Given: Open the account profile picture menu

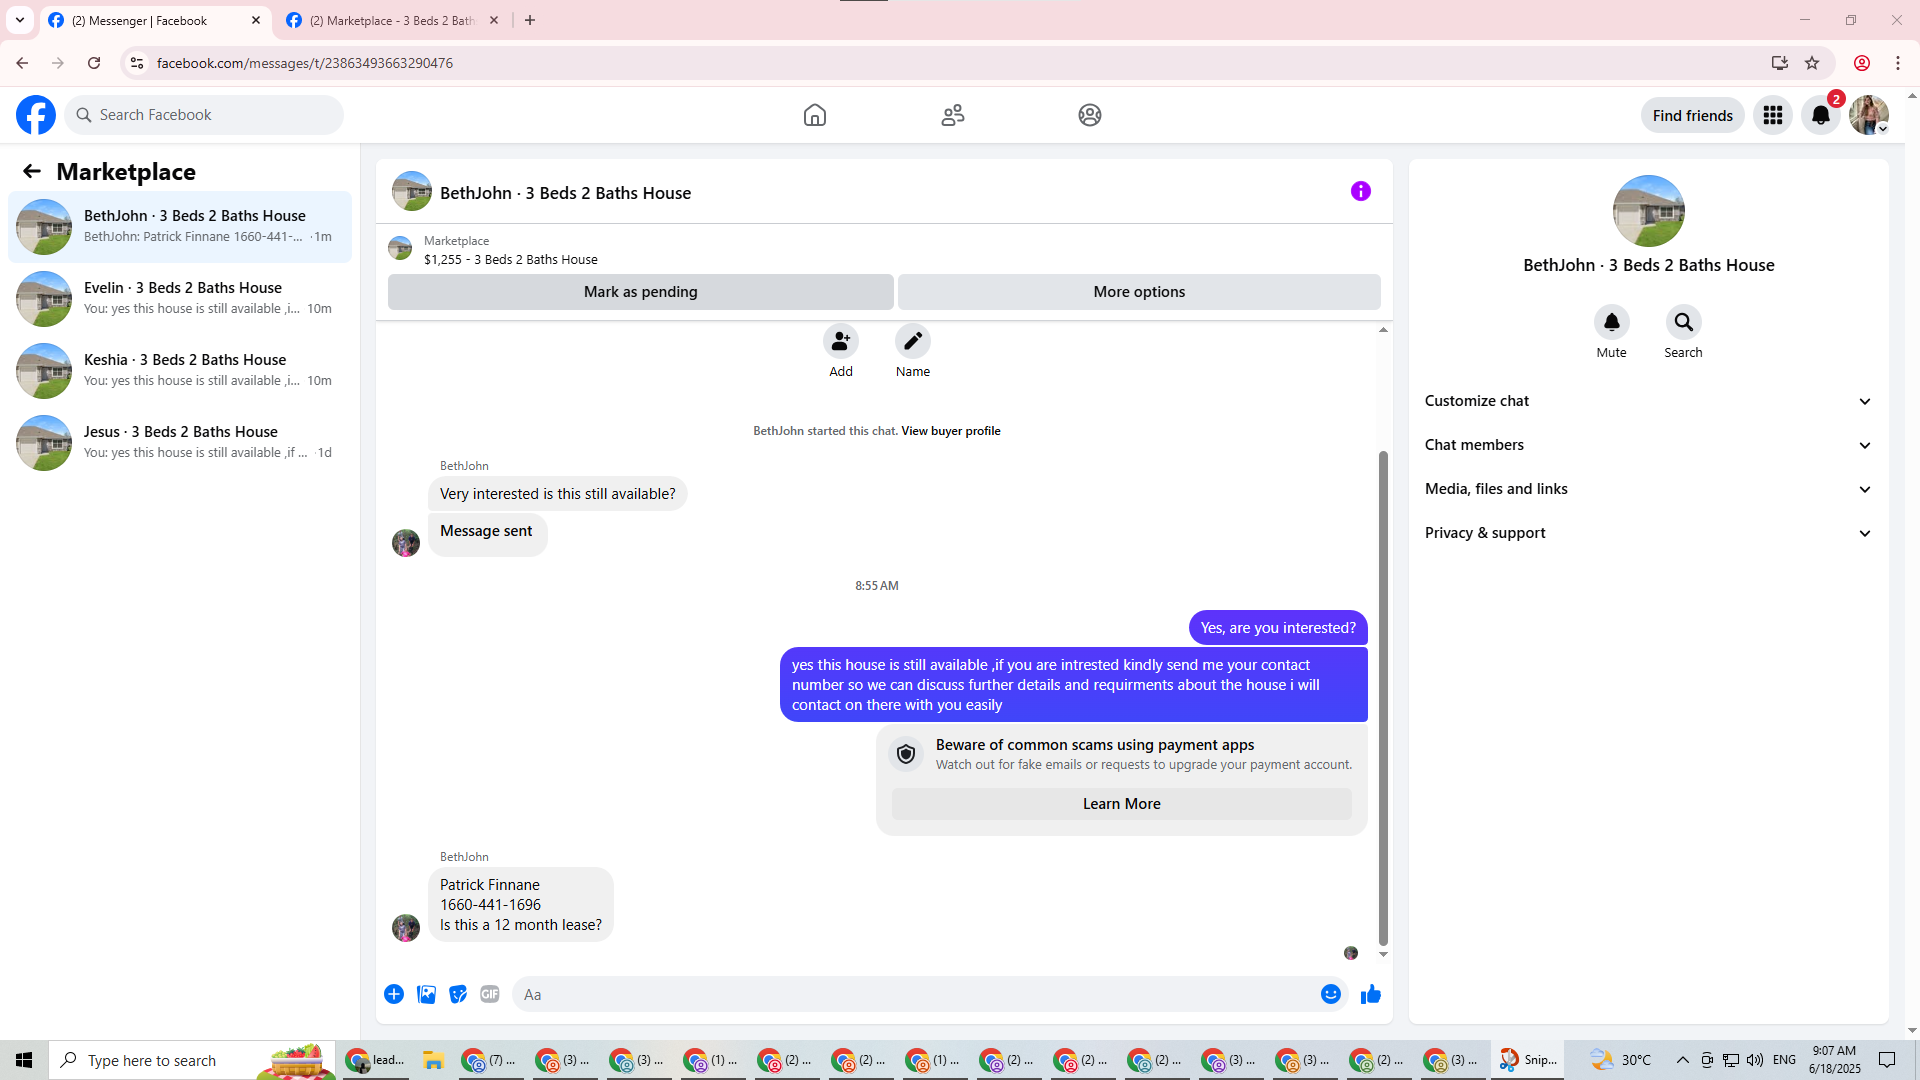Looking at the screenshot, I should click(x=1869, y=115).
